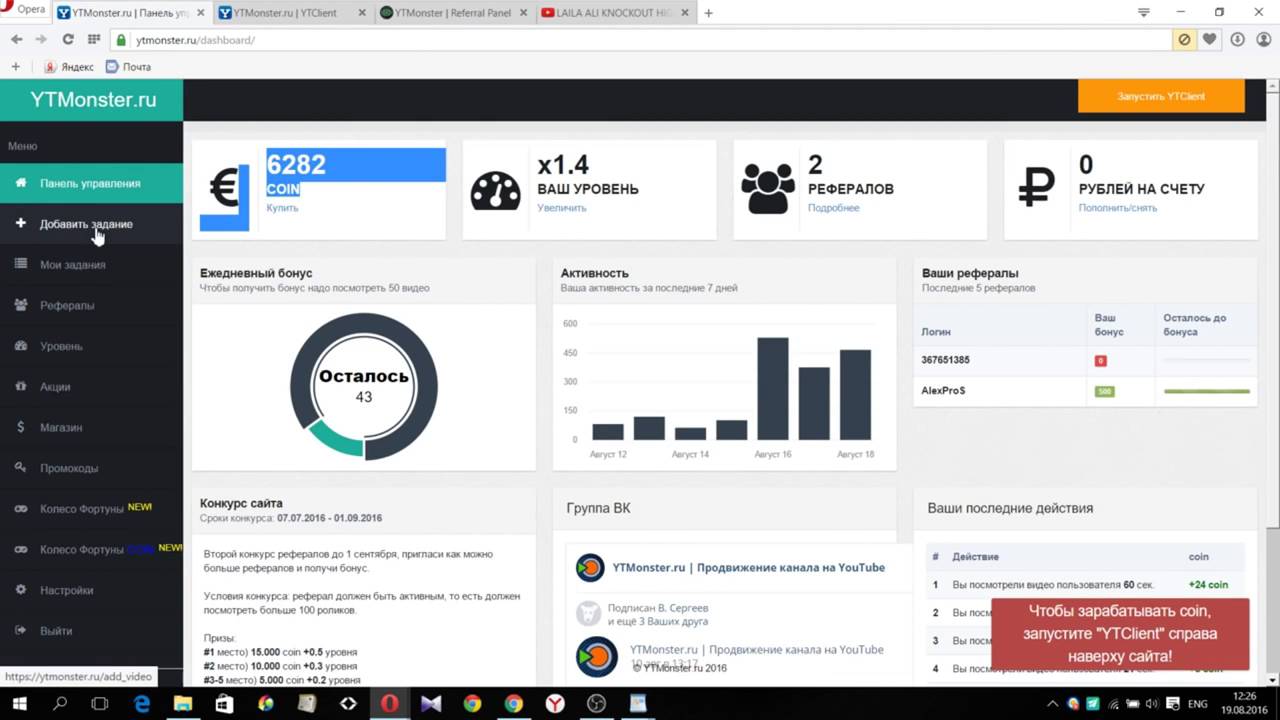Click the speedometer level icon
This screenshot has width=1280, height=720.
tap(495, 190)
